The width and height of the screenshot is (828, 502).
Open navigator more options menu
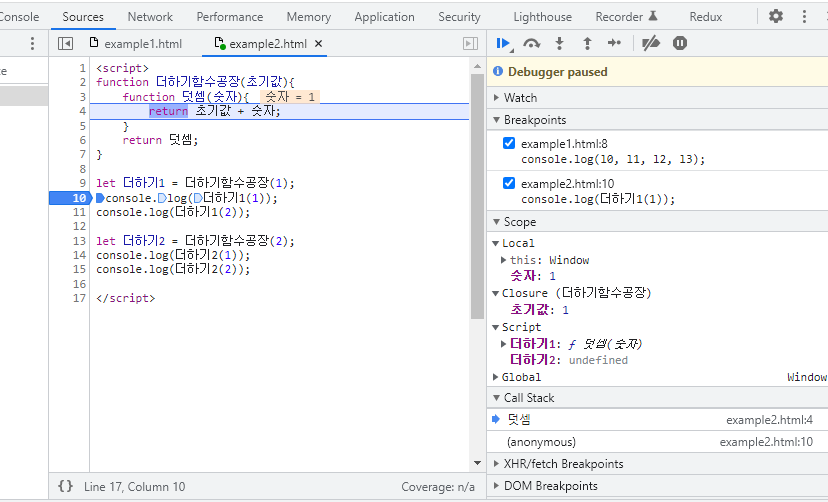click(x=32, y=43)
